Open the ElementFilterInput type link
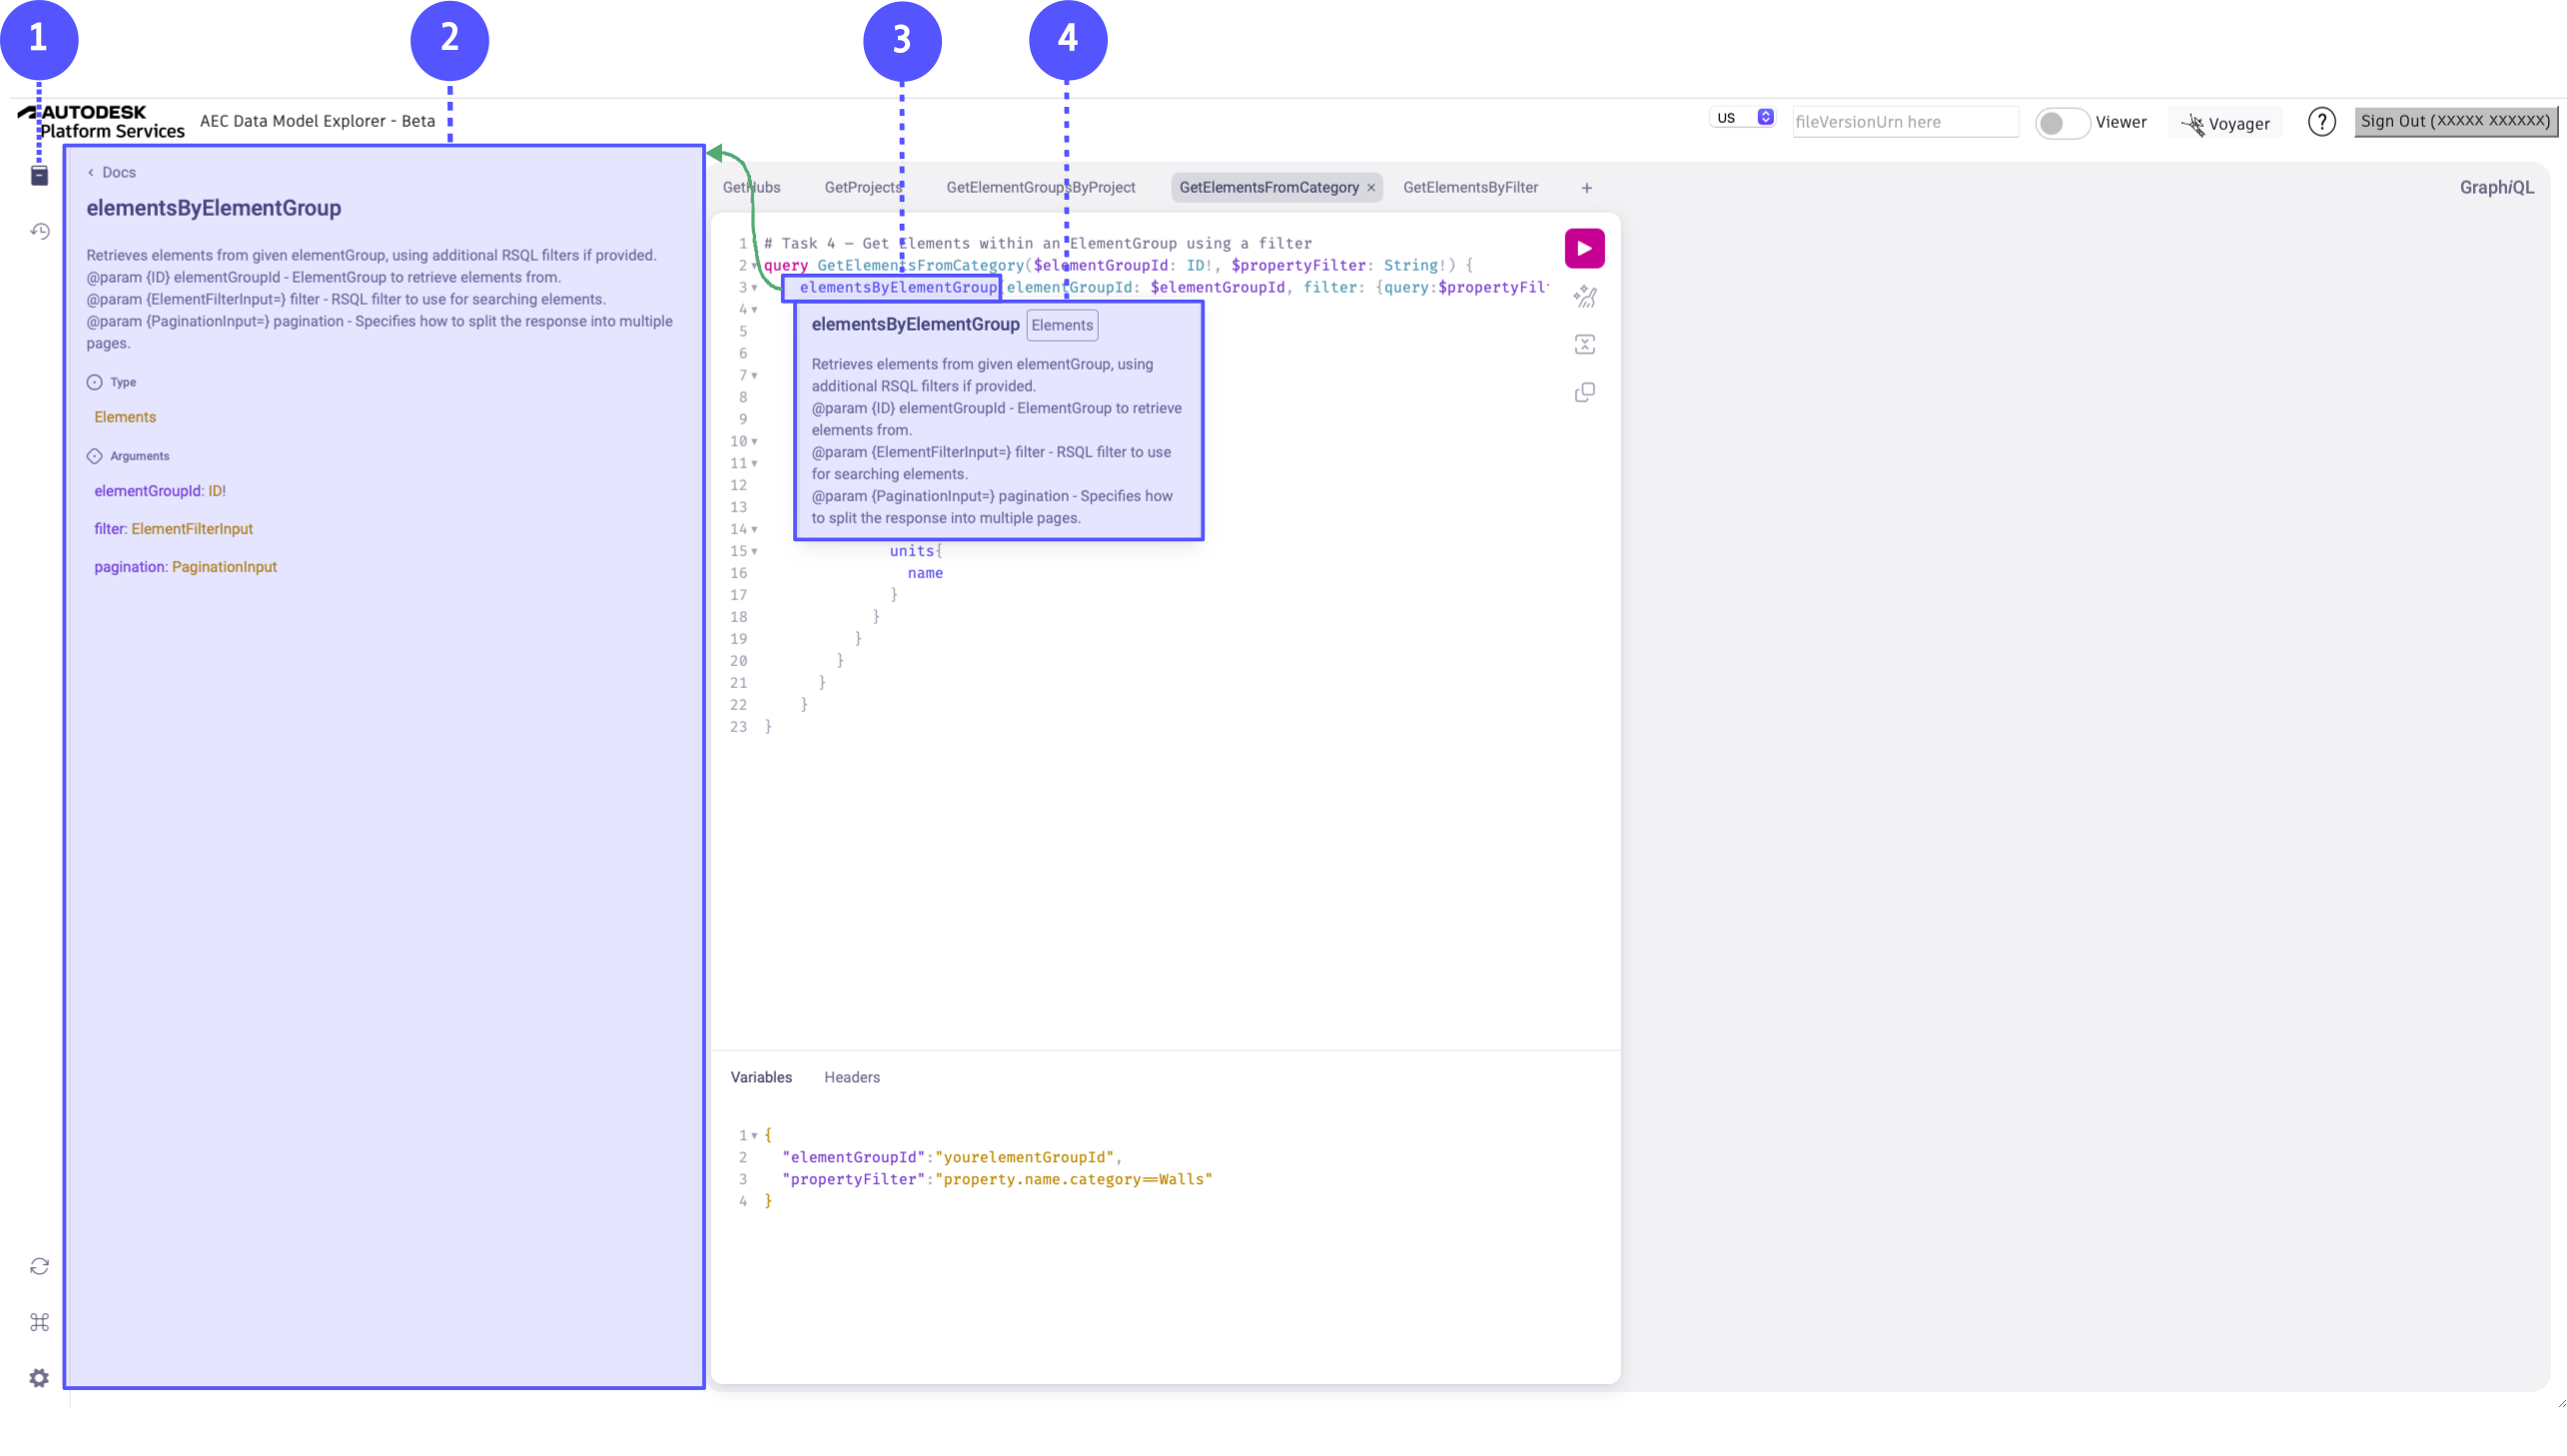 192,529
